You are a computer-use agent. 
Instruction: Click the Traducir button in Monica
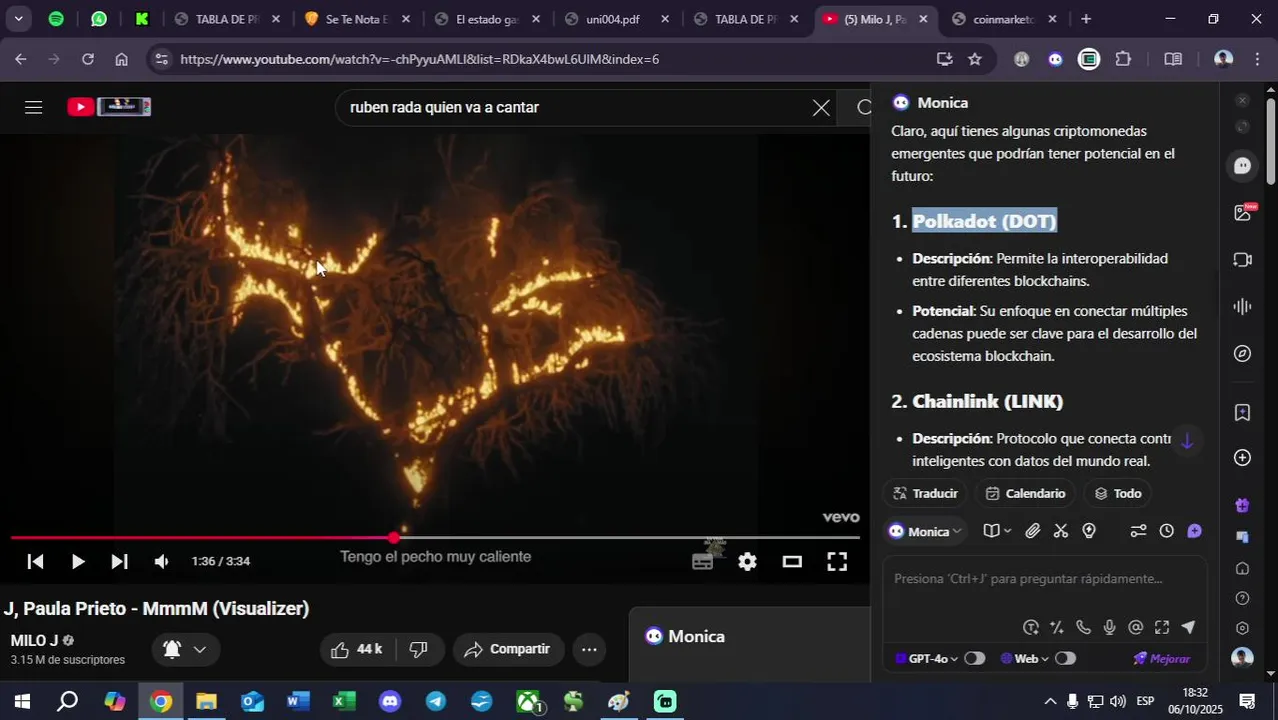pos(925,493)
